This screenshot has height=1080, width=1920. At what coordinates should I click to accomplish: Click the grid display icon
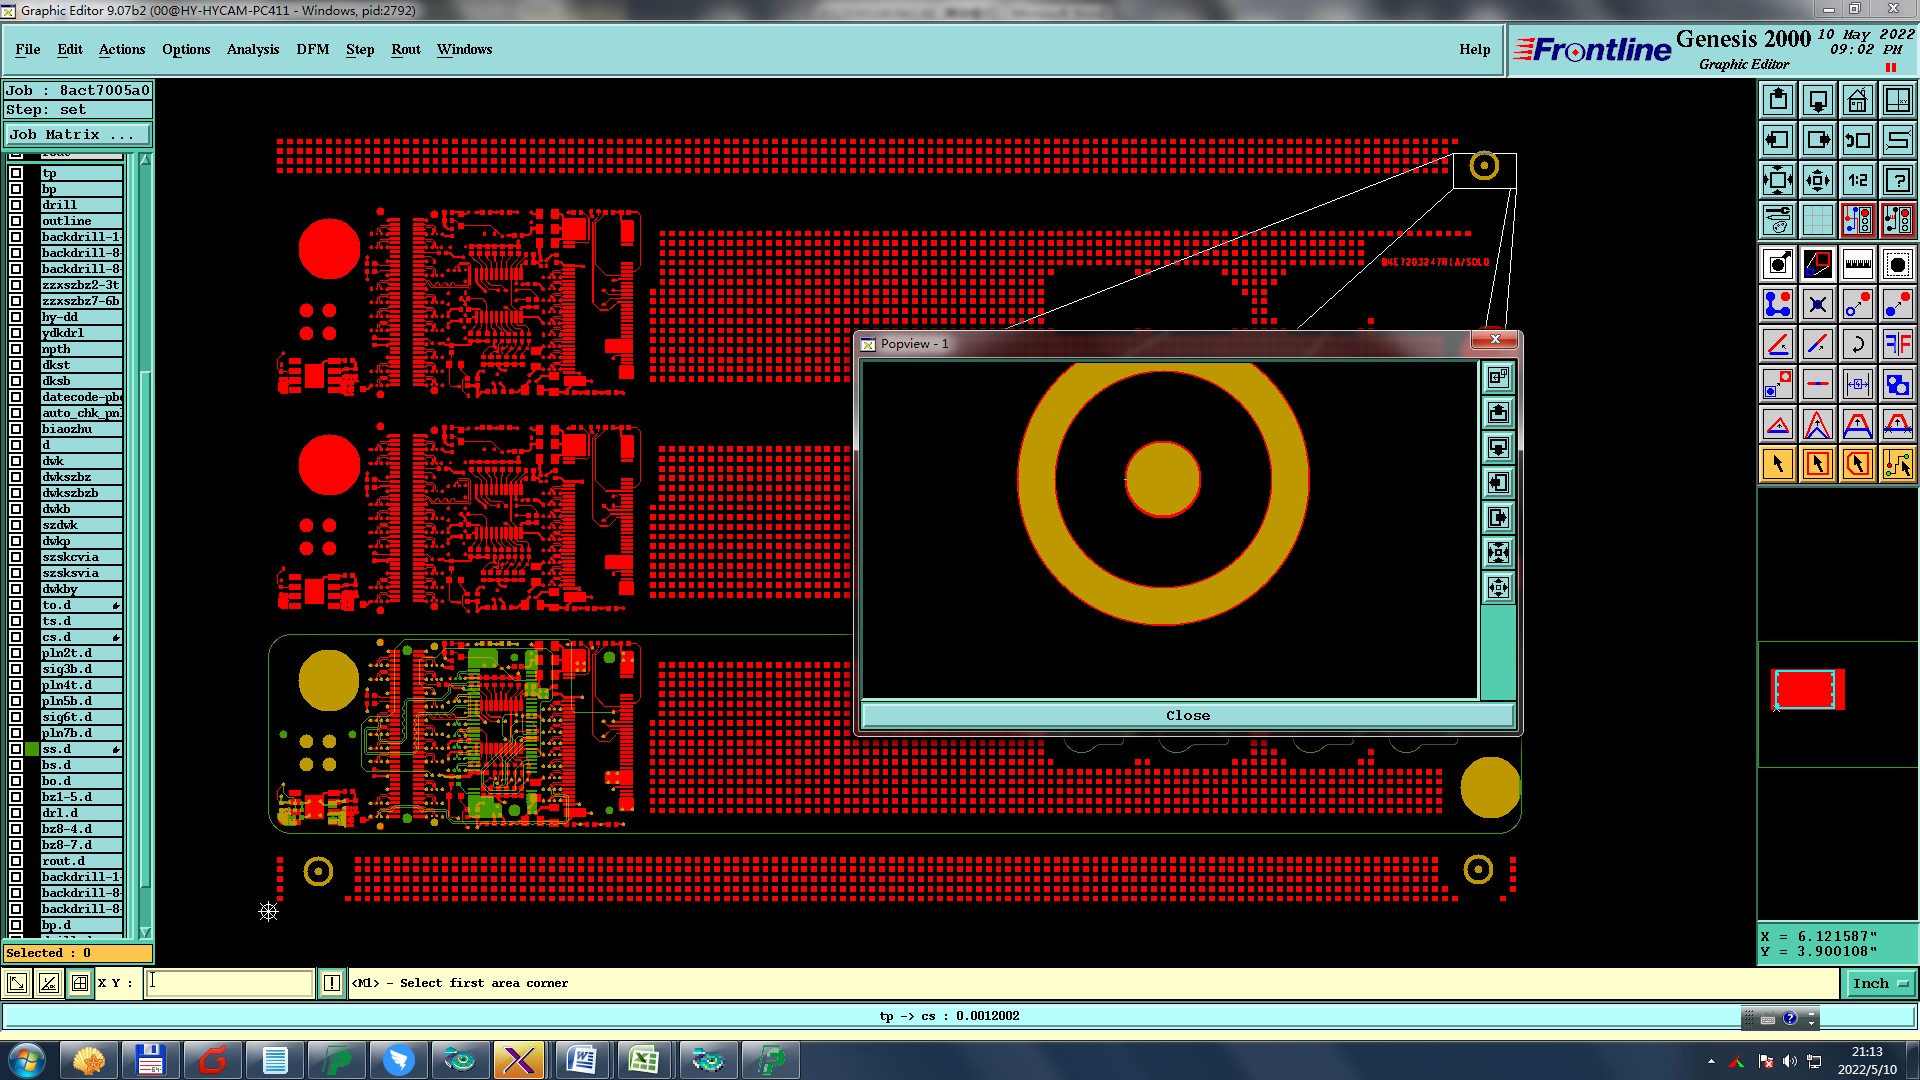(x=1817, y=220)
